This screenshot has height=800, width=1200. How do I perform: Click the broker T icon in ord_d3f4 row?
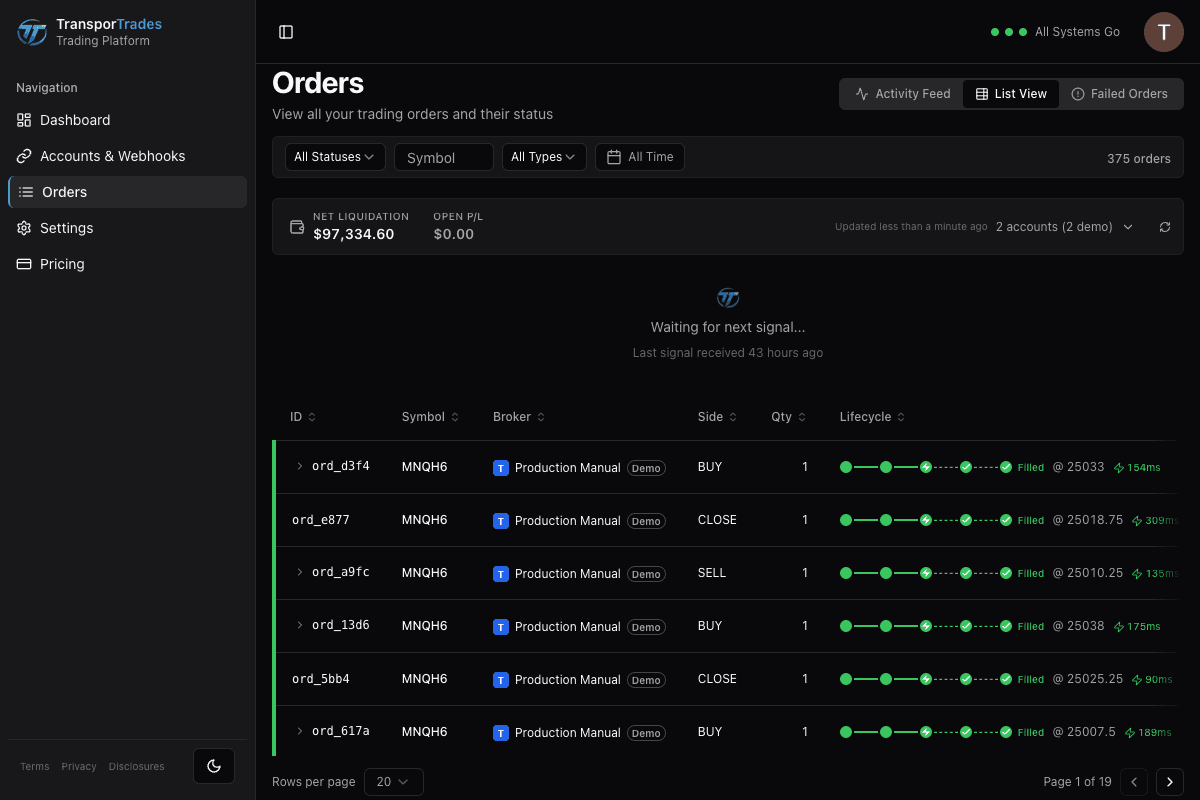pos(501,468)
